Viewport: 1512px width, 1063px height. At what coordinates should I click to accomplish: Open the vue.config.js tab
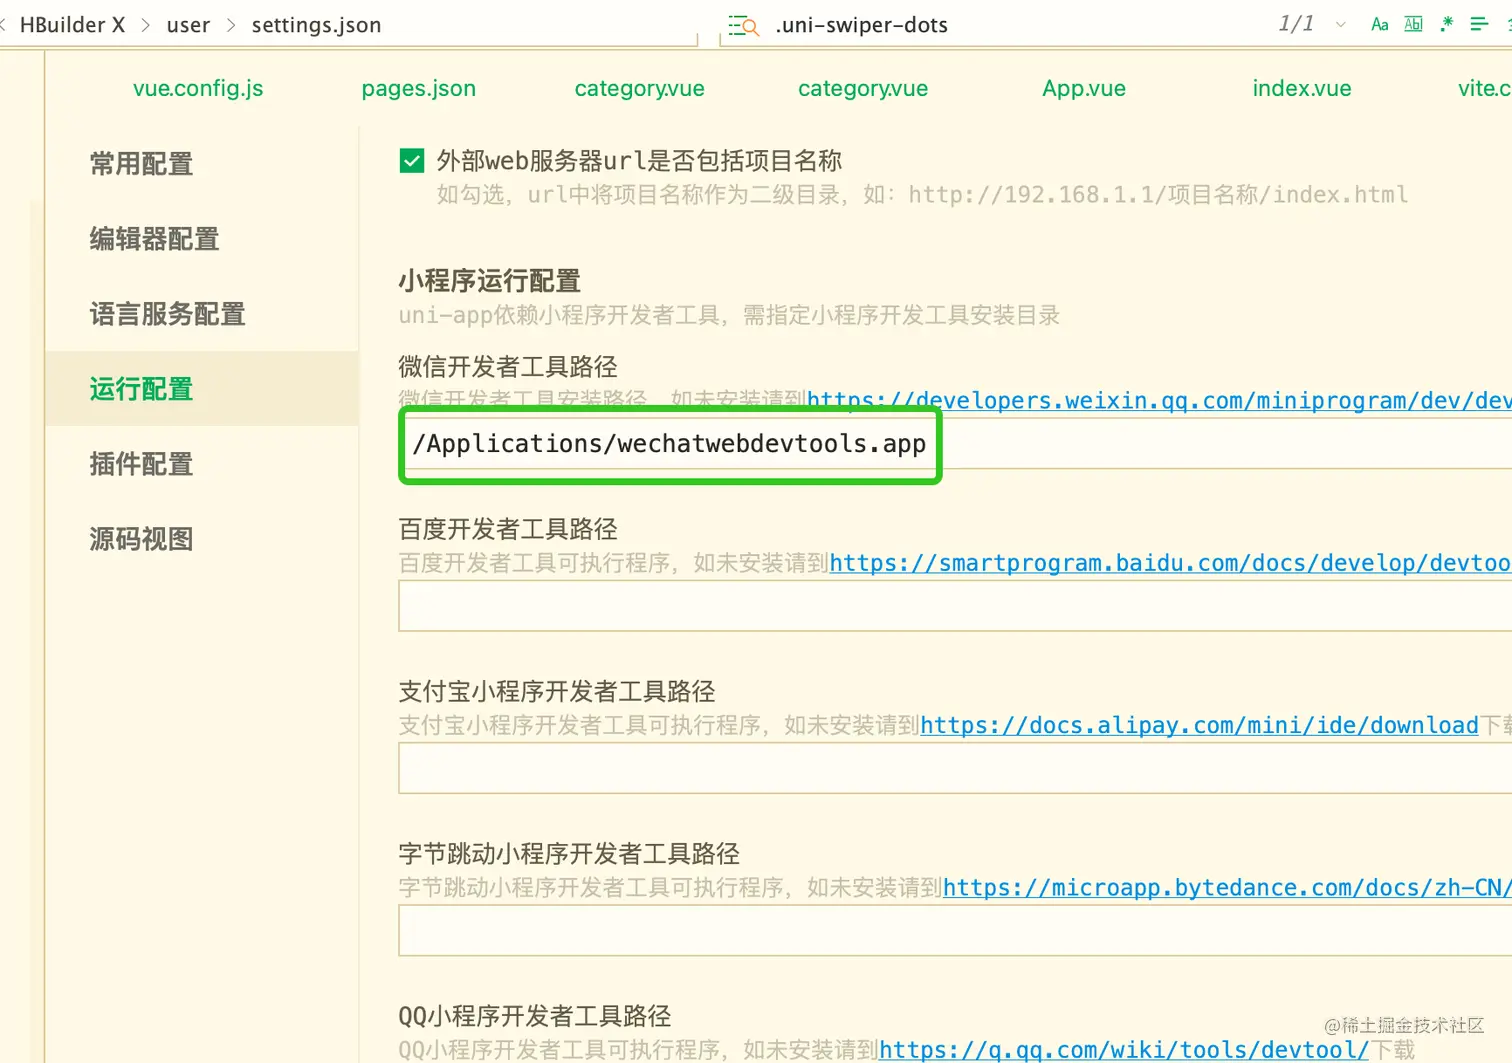tap(198, 88)
